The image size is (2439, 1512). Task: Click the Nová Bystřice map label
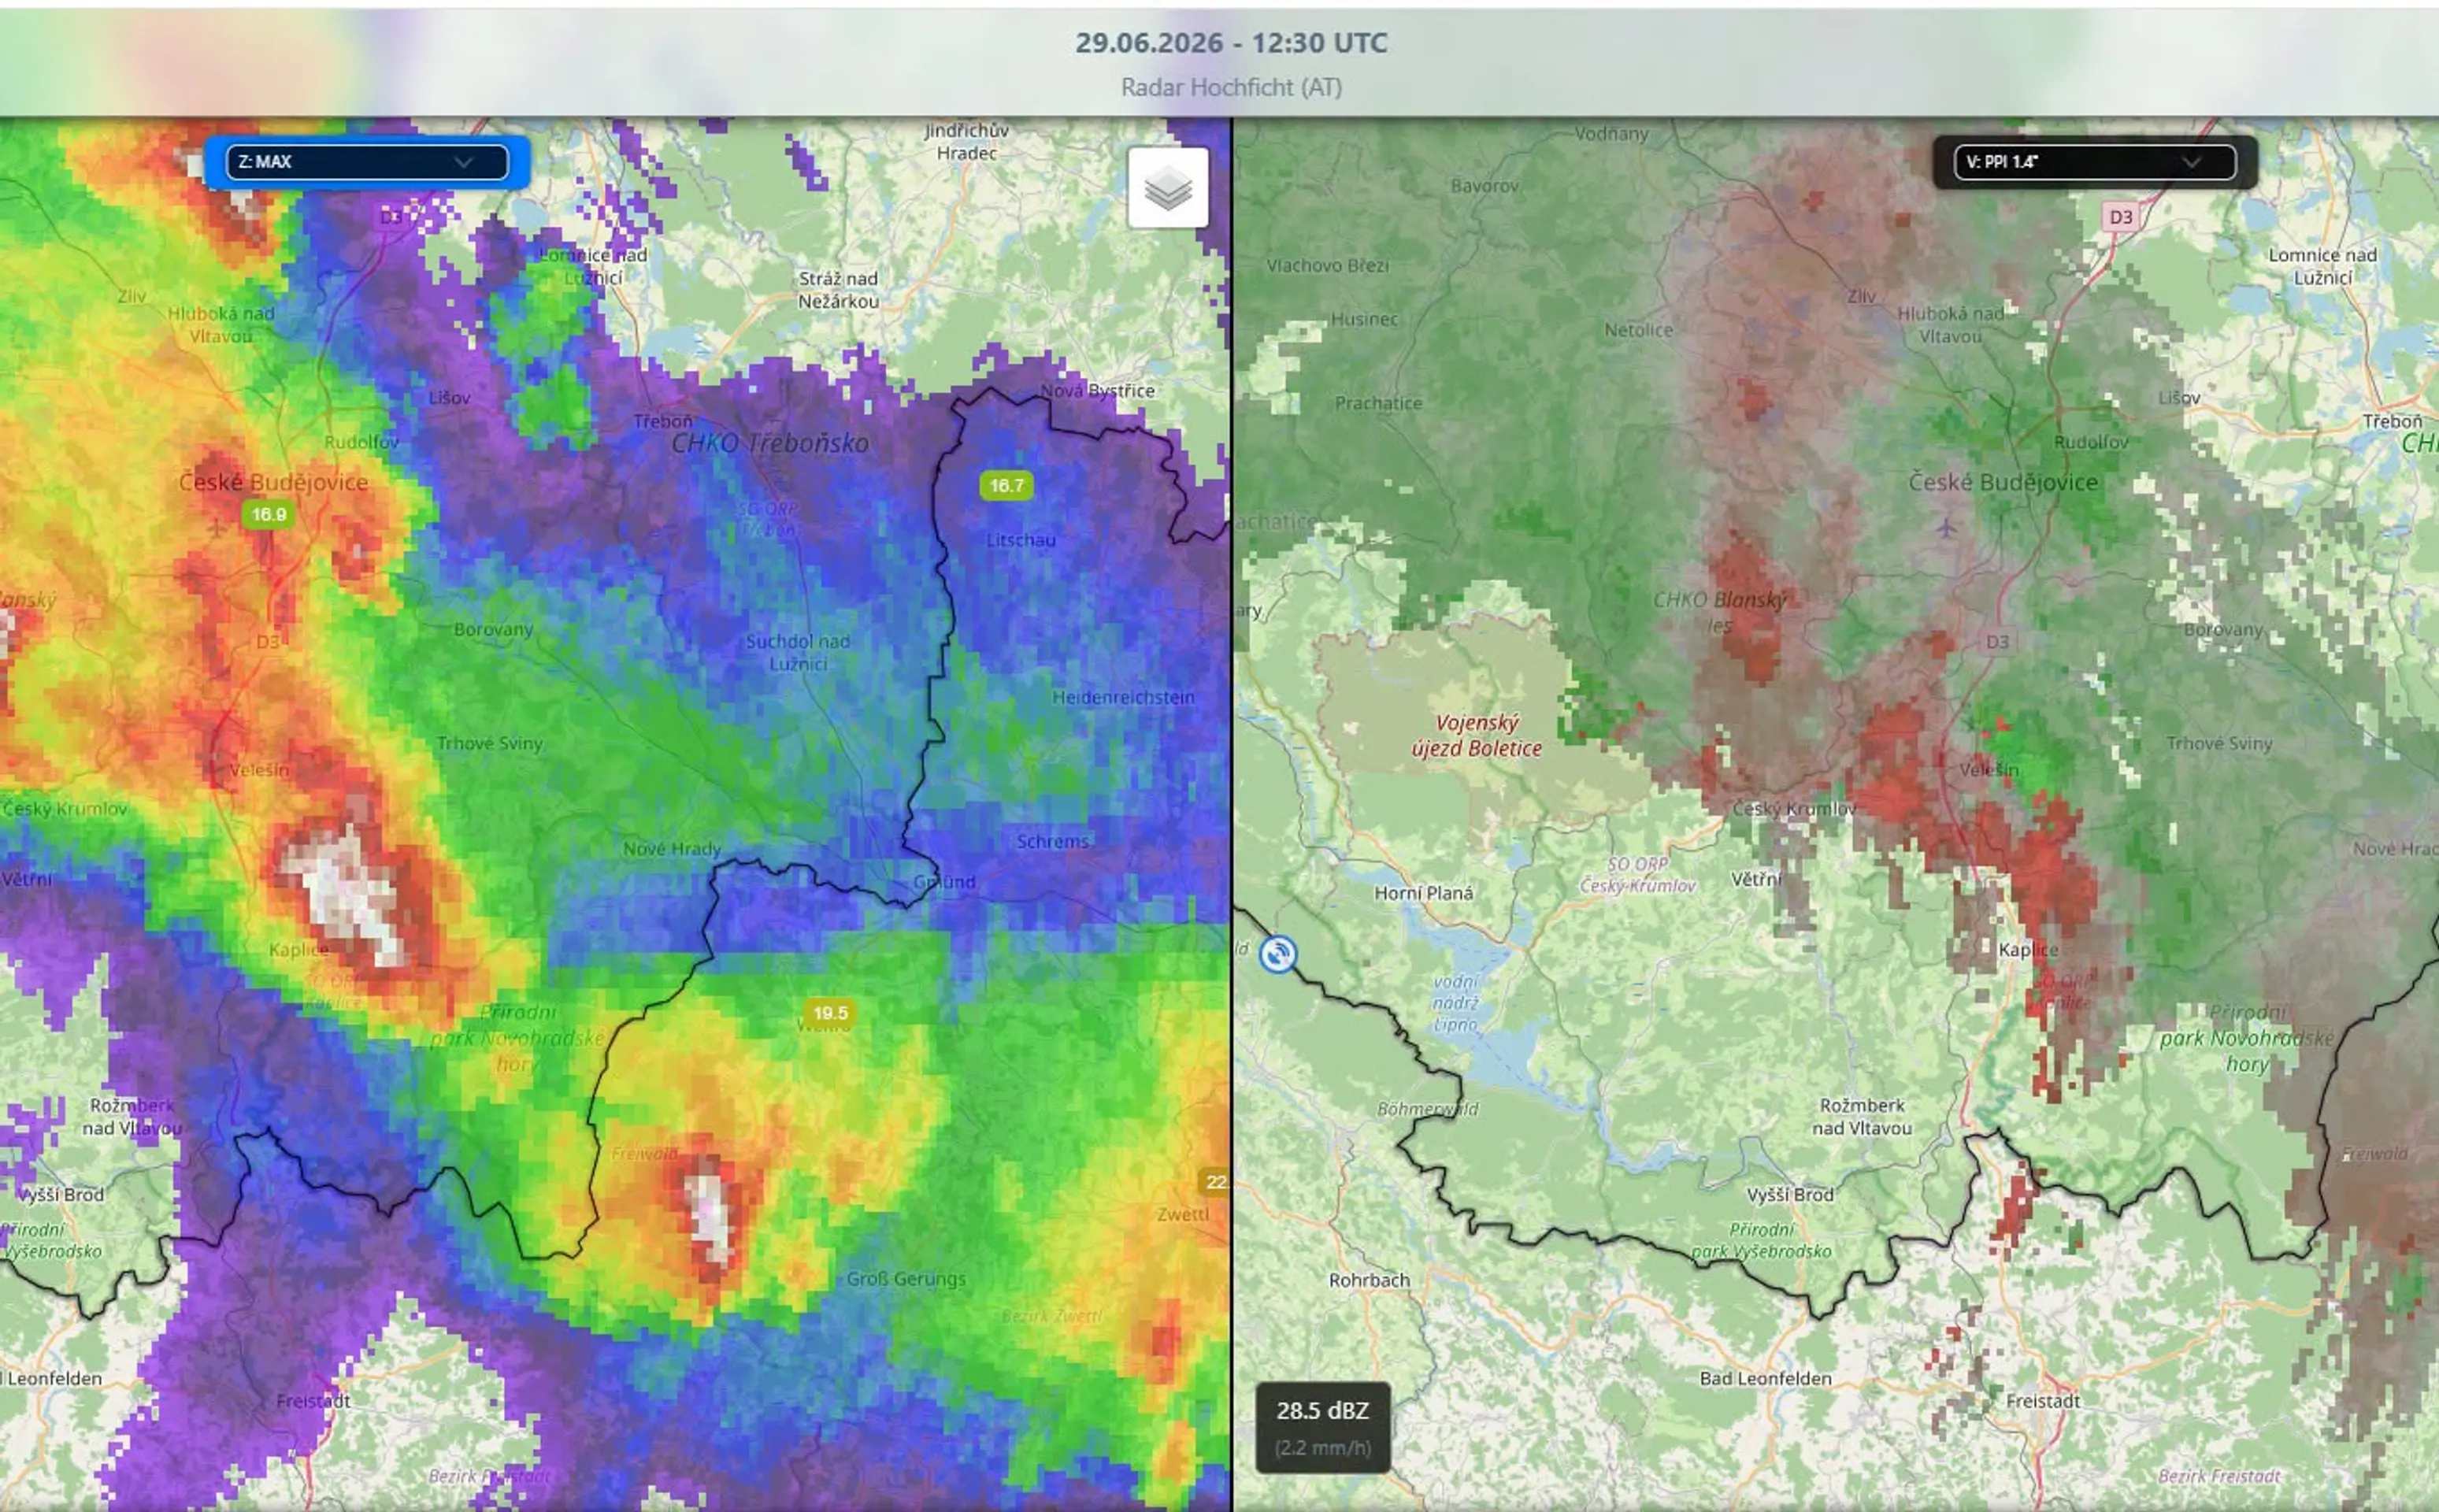(x=1097, y=391)
